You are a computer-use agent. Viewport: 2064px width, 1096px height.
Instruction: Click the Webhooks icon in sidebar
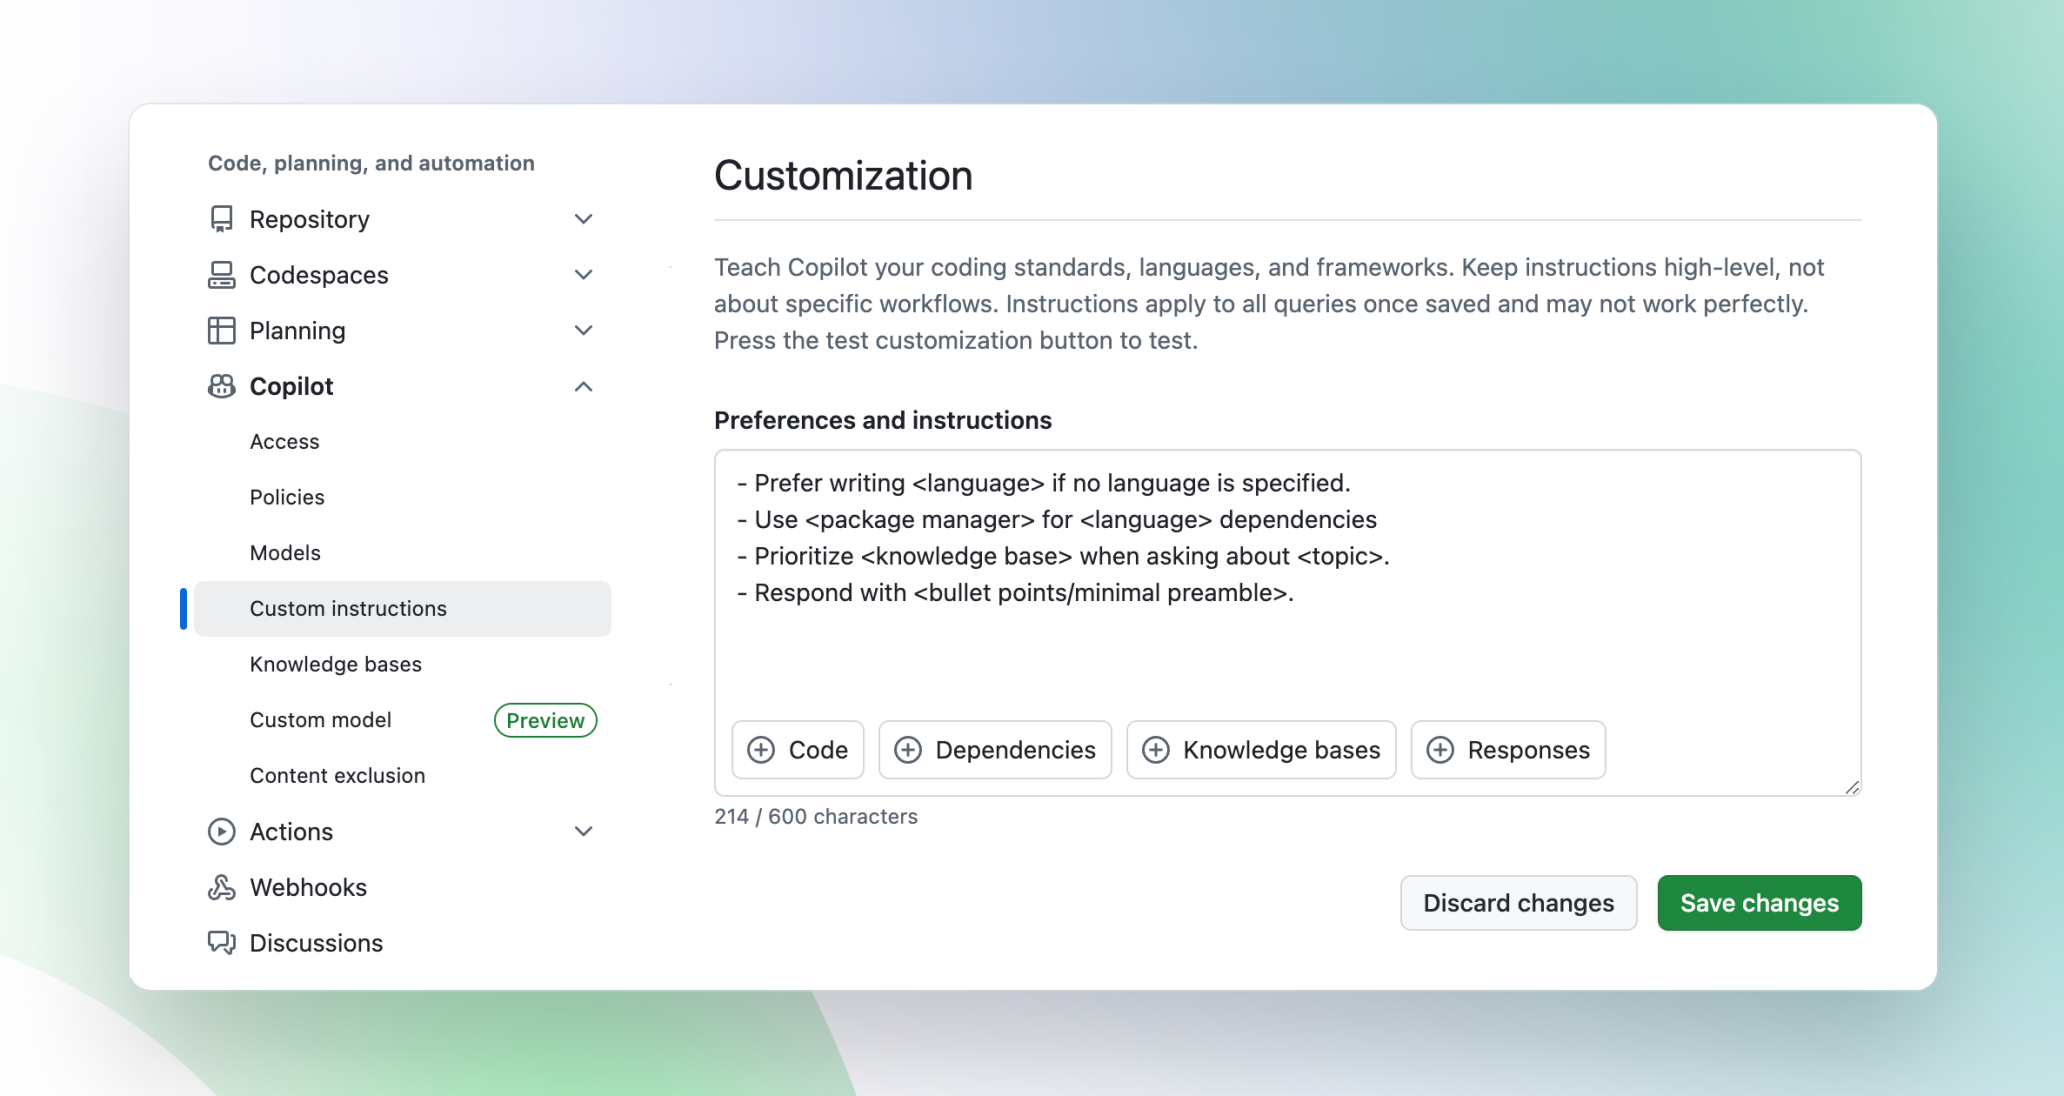click(x=221, y=888)
